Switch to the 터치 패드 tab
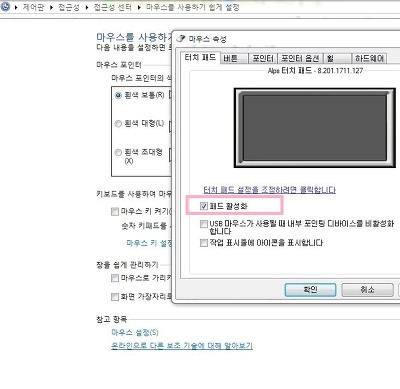Viewport: 400px width, 389px height. [200, 57]
